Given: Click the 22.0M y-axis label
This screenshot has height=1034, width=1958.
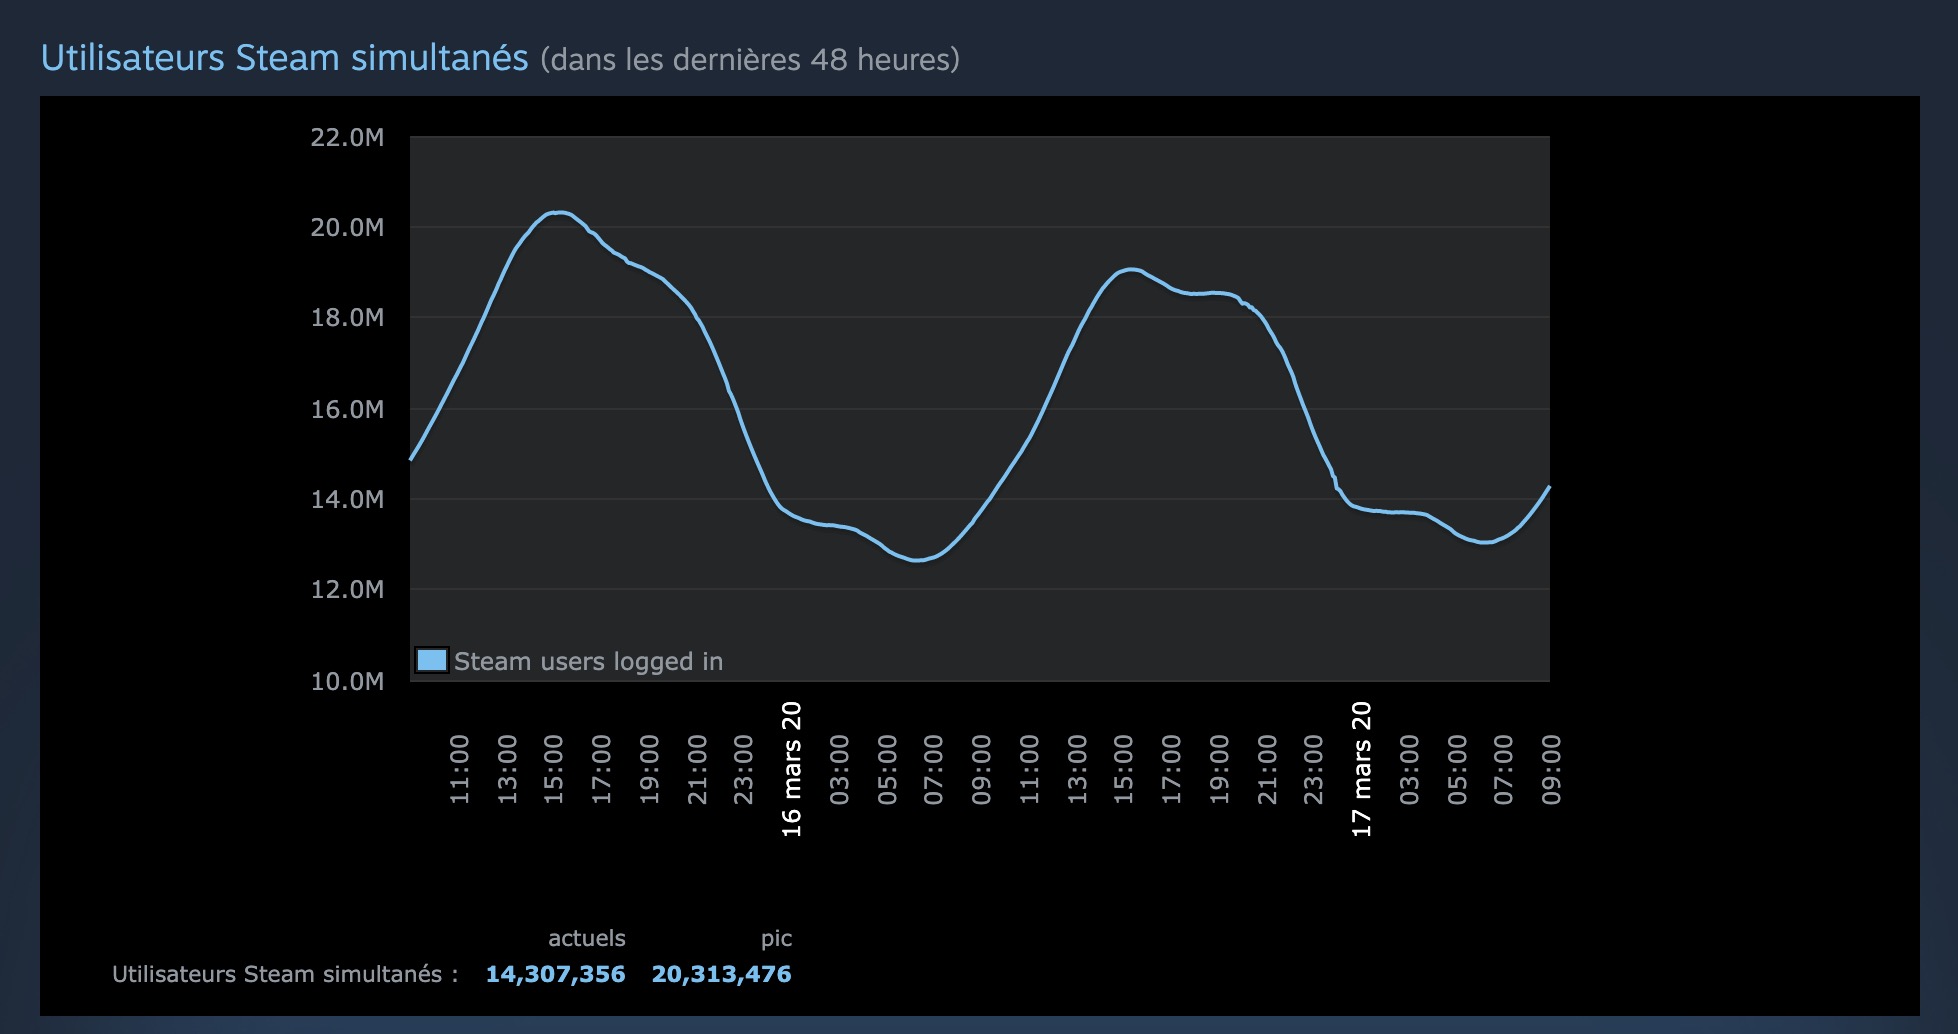Looking at the screenshot, I should pyautogui.click(x=347, y=137).
